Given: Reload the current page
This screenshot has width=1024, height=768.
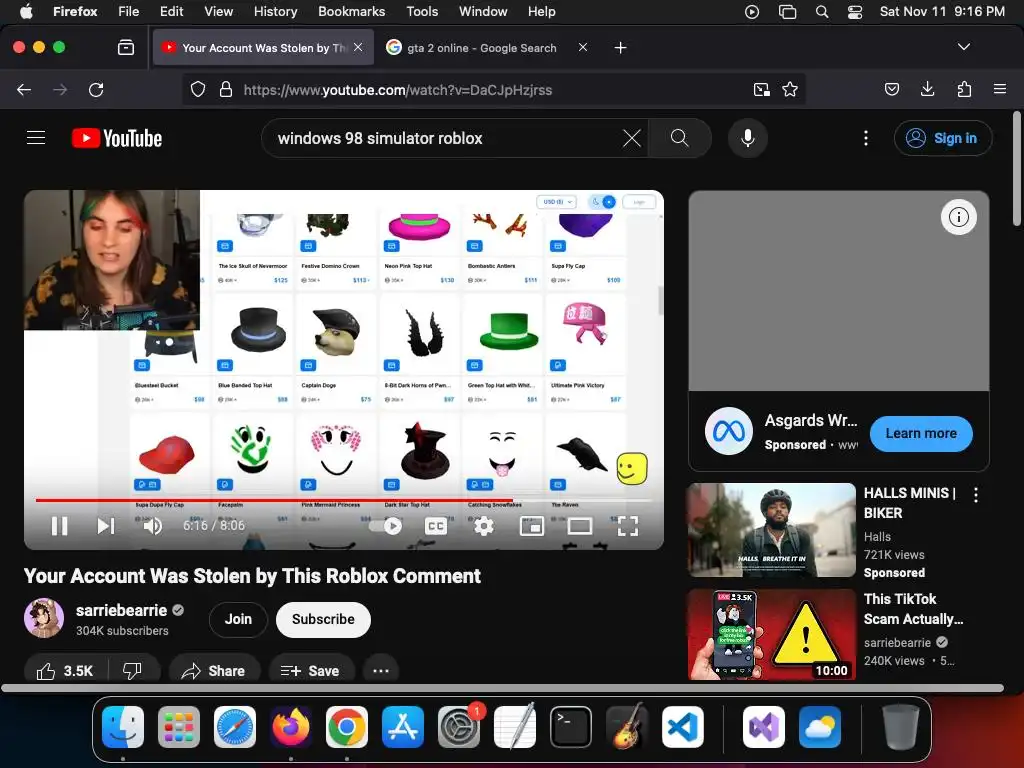Looking at the screenshot, I should [x=96, y=89].
